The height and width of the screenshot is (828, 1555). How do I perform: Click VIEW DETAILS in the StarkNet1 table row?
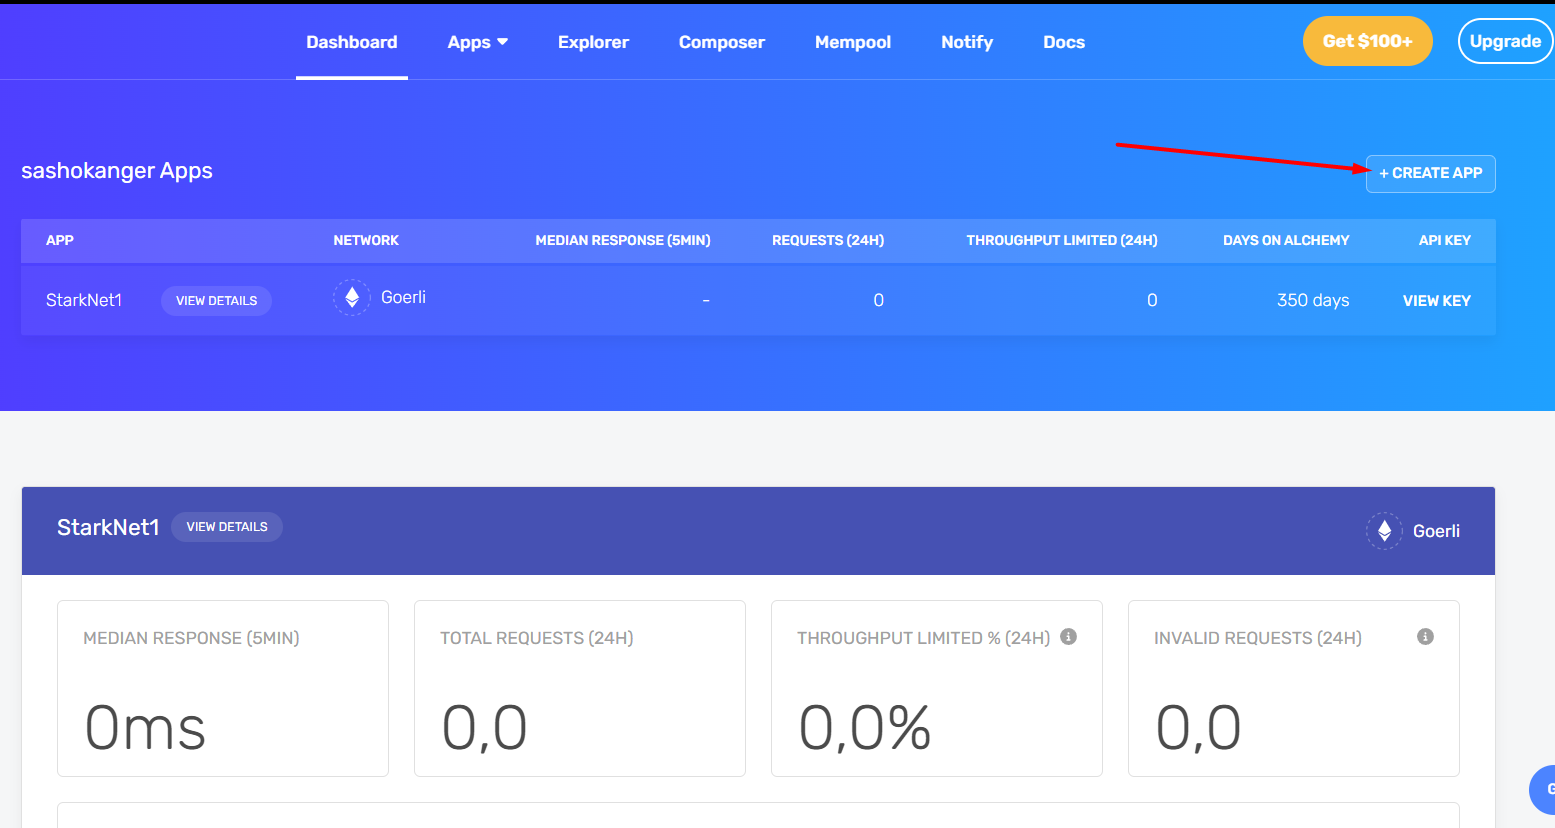216,300
